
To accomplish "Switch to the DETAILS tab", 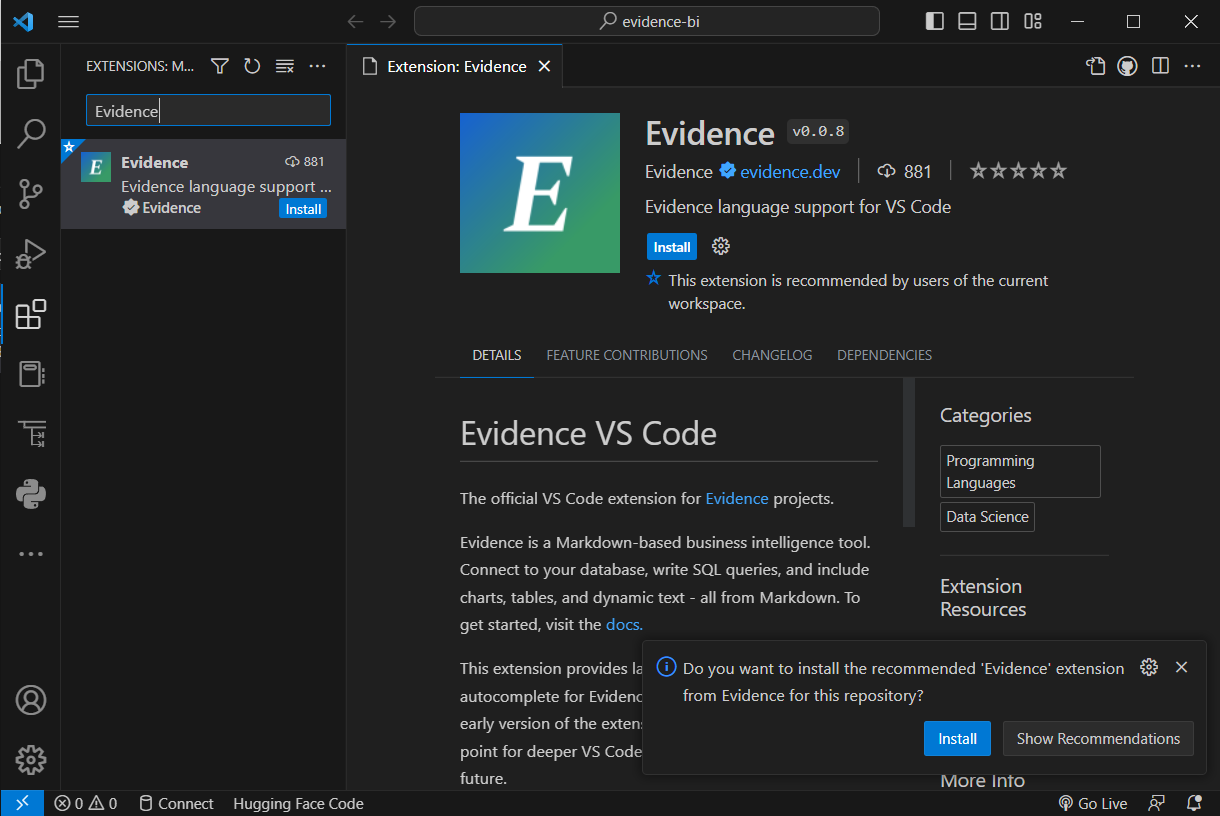I will (497, 355).
